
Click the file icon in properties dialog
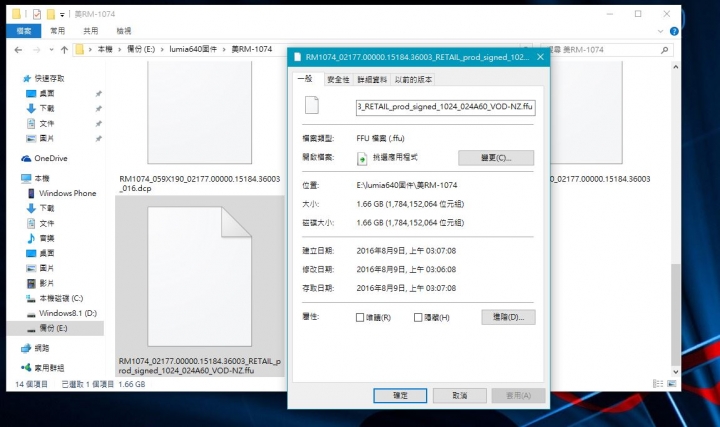tap(312, 105)
